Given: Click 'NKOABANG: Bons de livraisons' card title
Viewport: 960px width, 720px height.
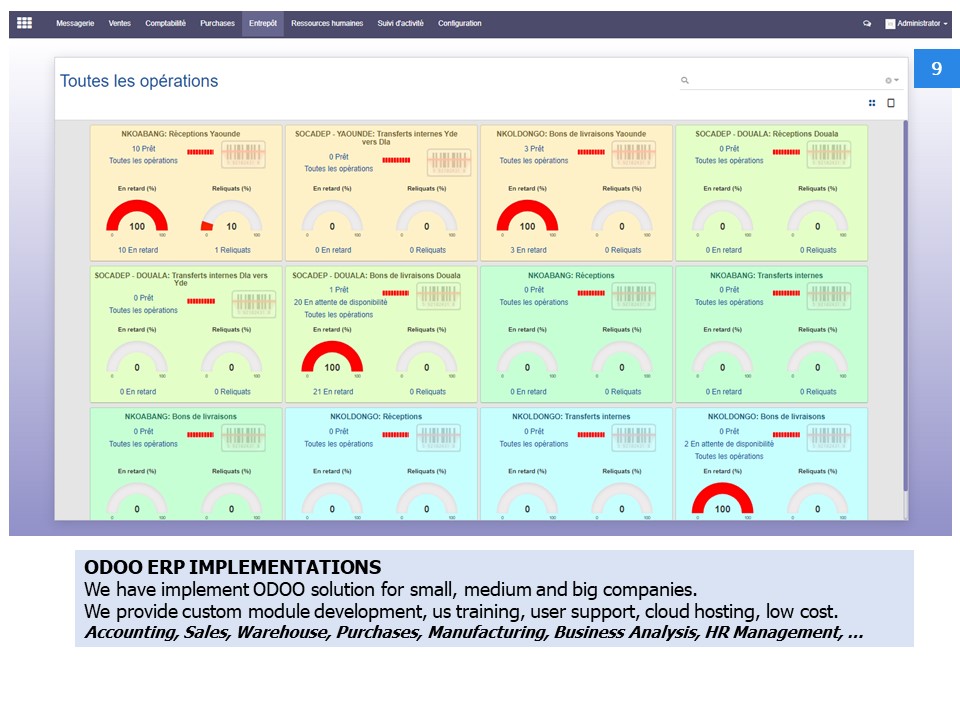Looking at the screenshot, I should coord(181,417).
